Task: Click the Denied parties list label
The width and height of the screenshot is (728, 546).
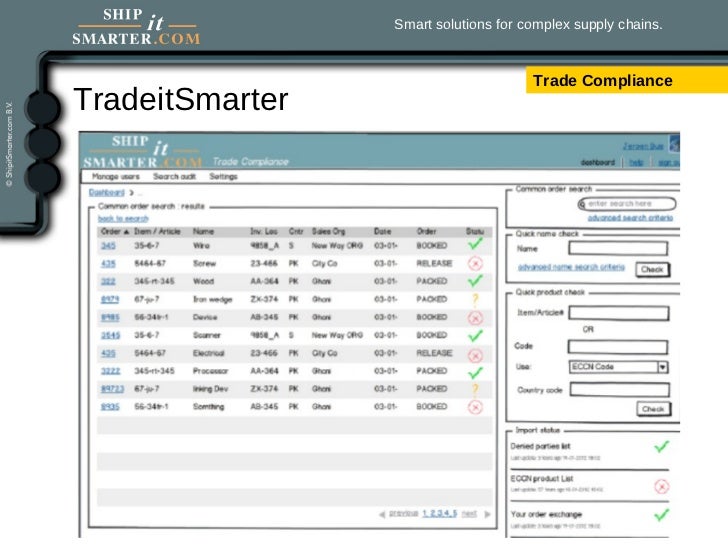Action: point(540,446)
